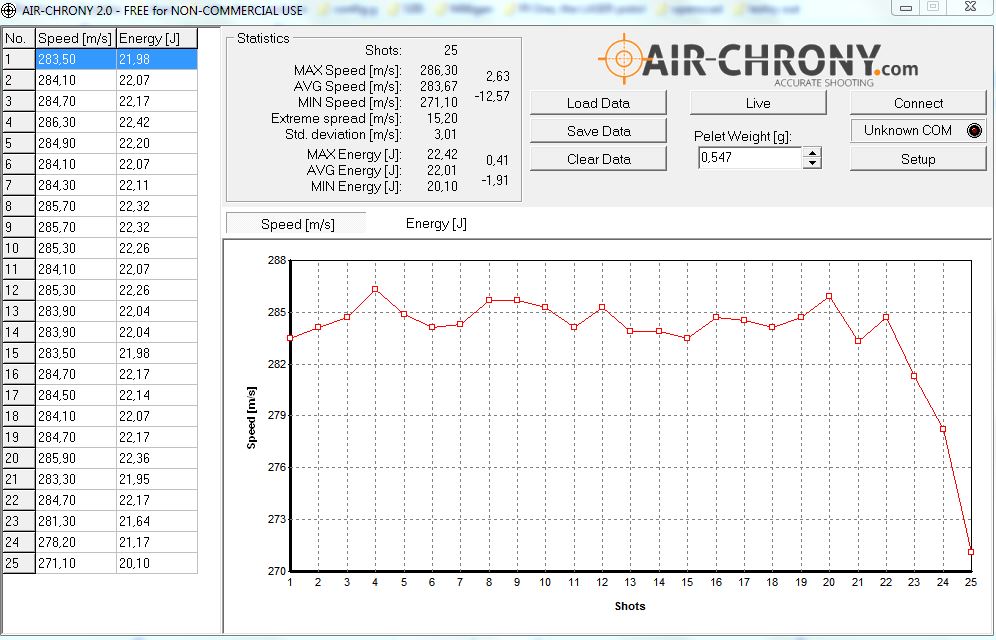Viewport: 996px width, 640px height.
Task: Select row 24 speed 278,20
Action: [x=76, y=542]
